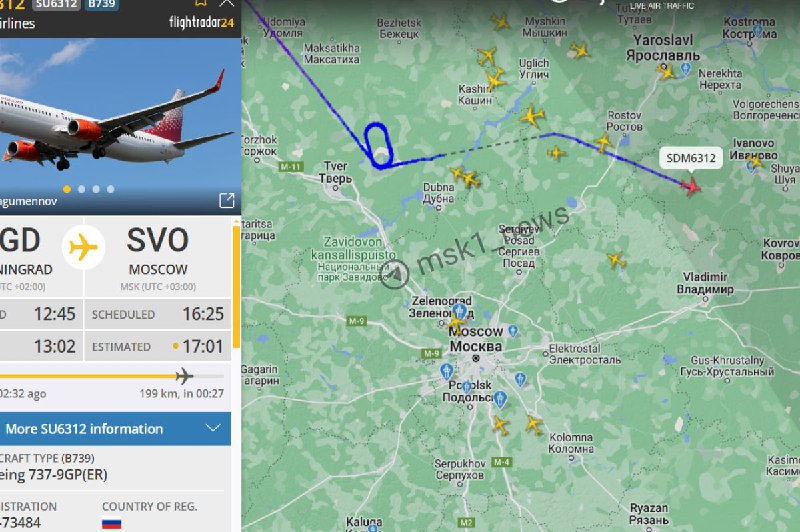800x532 pixels.
Task: Select the yellow plane north of Kolomna
Action: click(x=534, y=424)
